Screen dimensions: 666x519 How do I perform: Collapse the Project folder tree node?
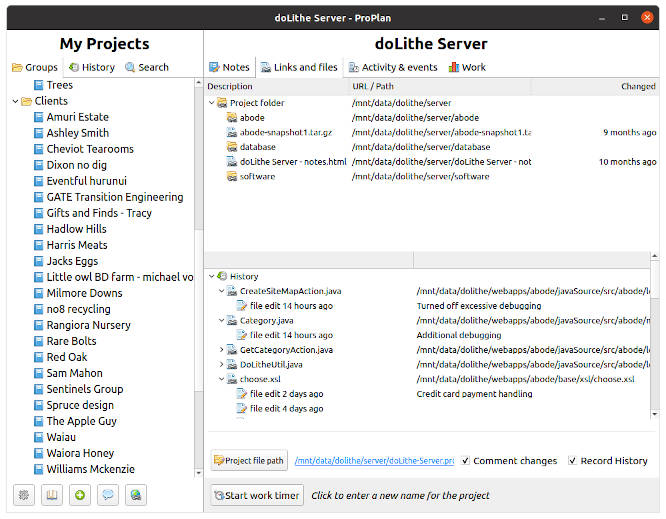211,103
